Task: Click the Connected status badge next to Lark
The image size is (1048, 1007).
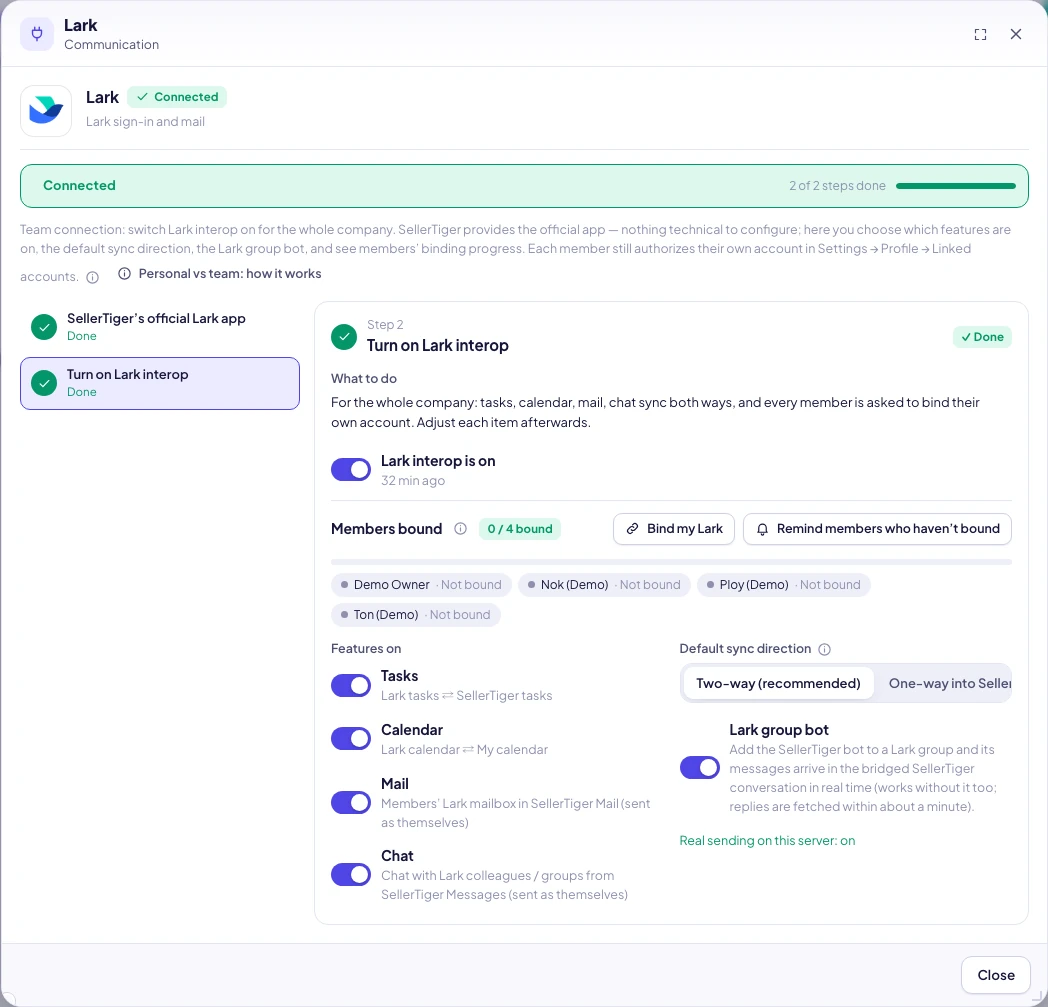Action: click(x=177, y=97)
